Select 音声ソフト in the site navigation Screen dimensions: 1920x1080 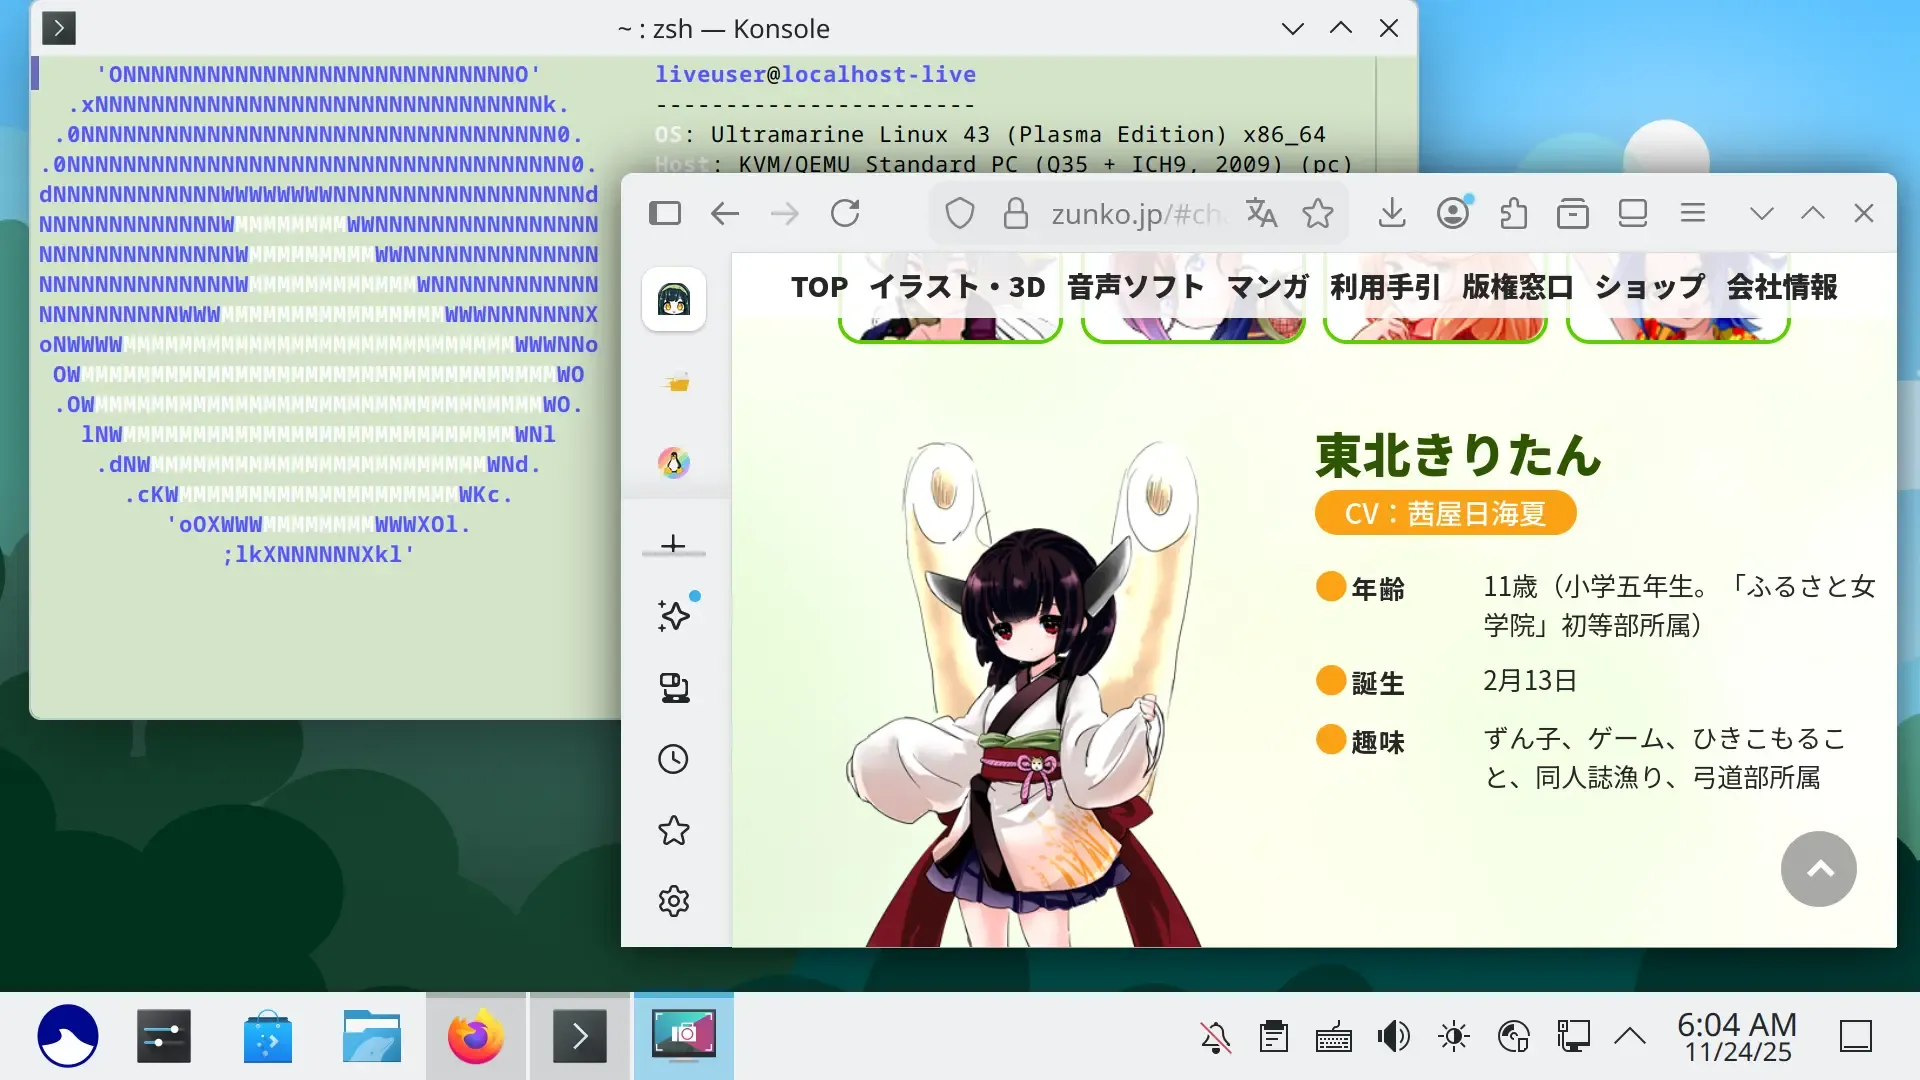point(1133,287)
